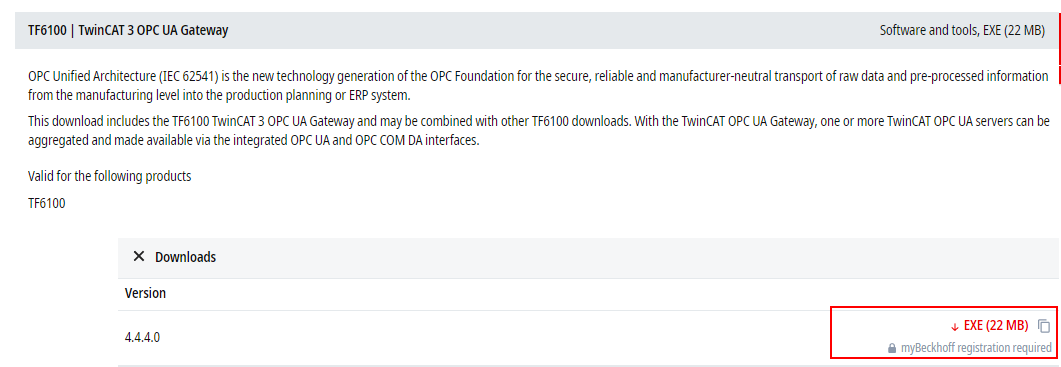Image resolution: width=1061 pixels, height=367 pixels.
Task: Click the Valid for the following products text
Action: point(110,177)
